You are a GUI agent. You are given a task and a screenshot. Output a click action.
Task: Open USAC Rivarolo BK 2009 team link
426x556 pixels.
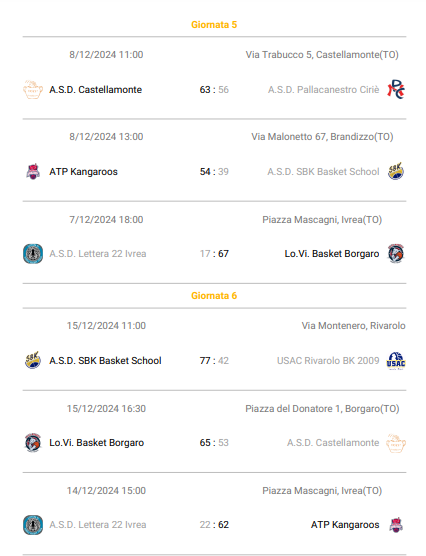click(328, 361)
